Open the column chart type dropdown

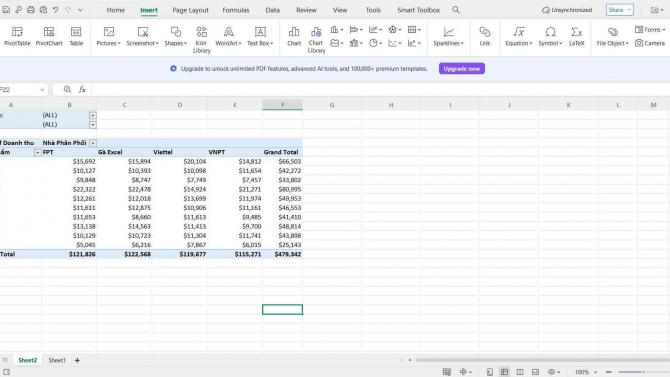point(337,29)
